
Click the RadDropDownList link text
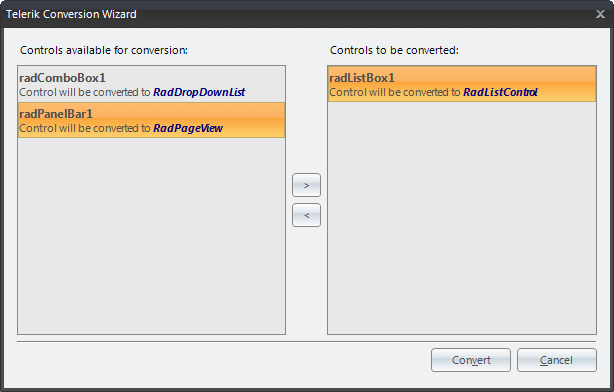199,92
